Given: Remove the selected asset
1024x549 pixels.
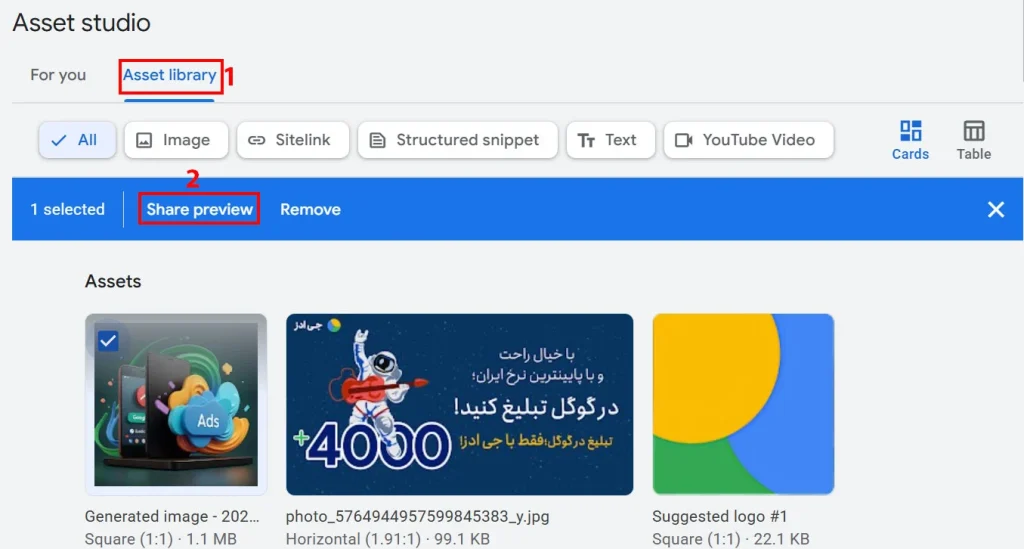Looking at the screenshot, I should pos(310,210).
